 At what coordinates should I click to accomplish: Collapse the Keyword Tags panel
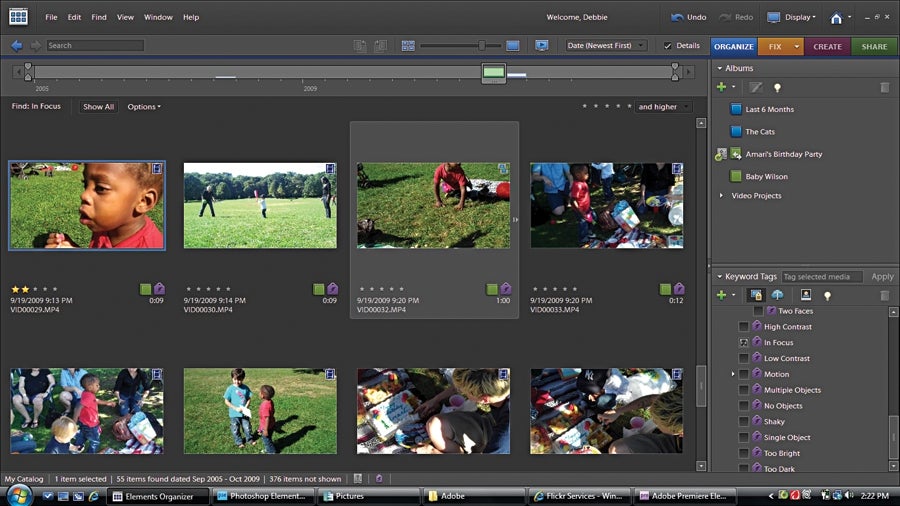tap(720, 277)
